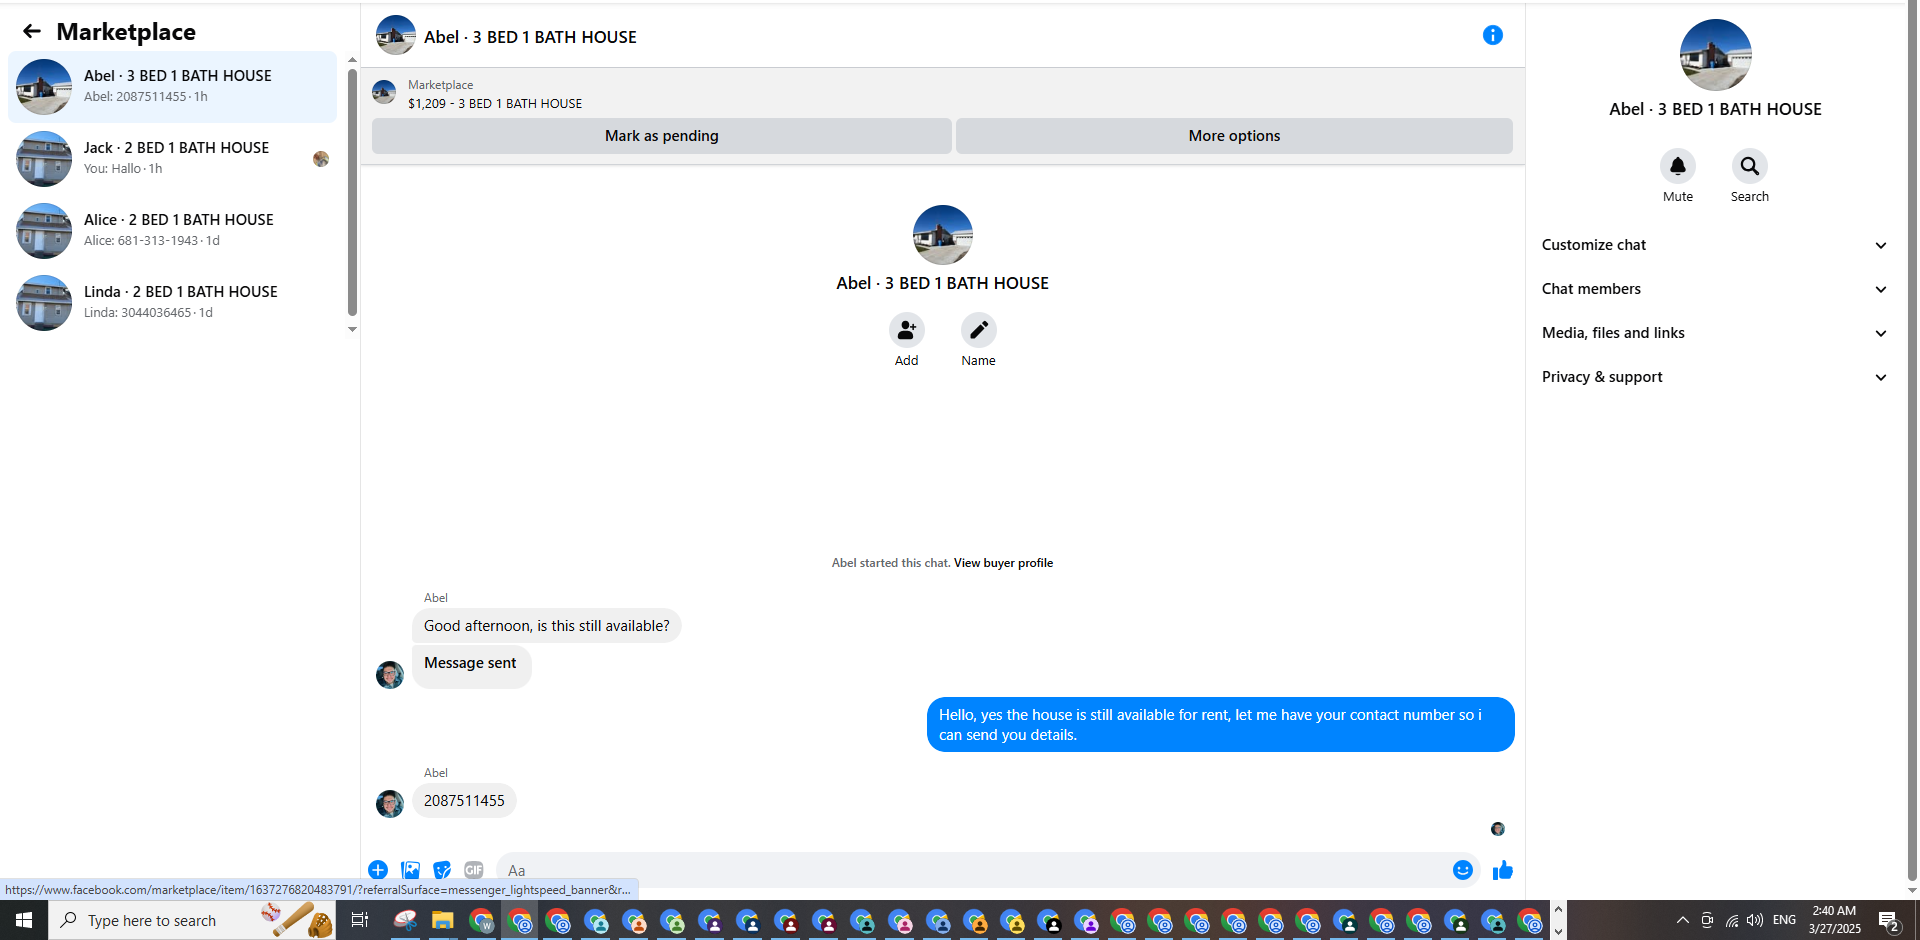Click the 2087511455 message bubble
The height and width of the screenshot is (940, 1920).
tap(464, 801)
